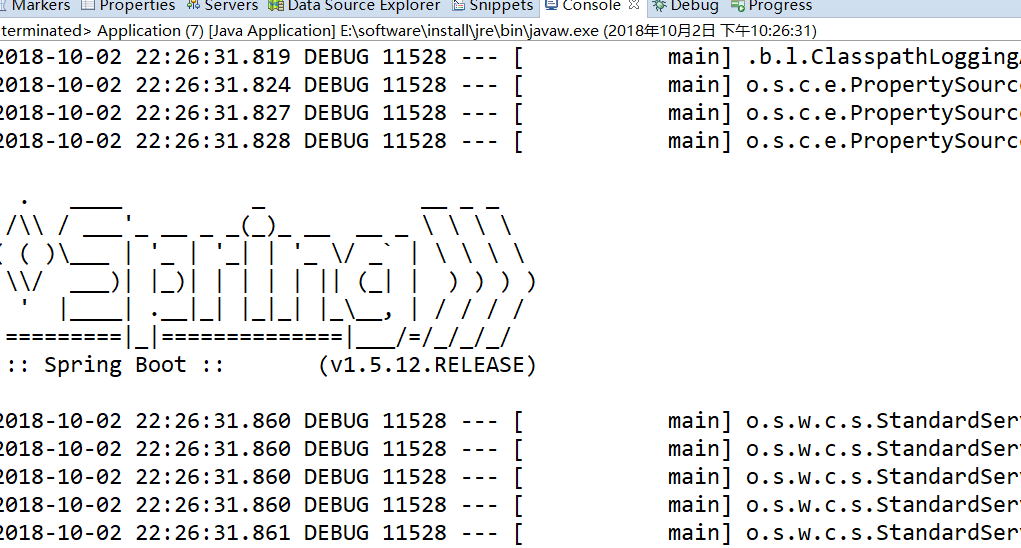Click the version text (v1.5.12.RELEASE)
This screenshot has height=548, width=1021.
tap(427, 365)
